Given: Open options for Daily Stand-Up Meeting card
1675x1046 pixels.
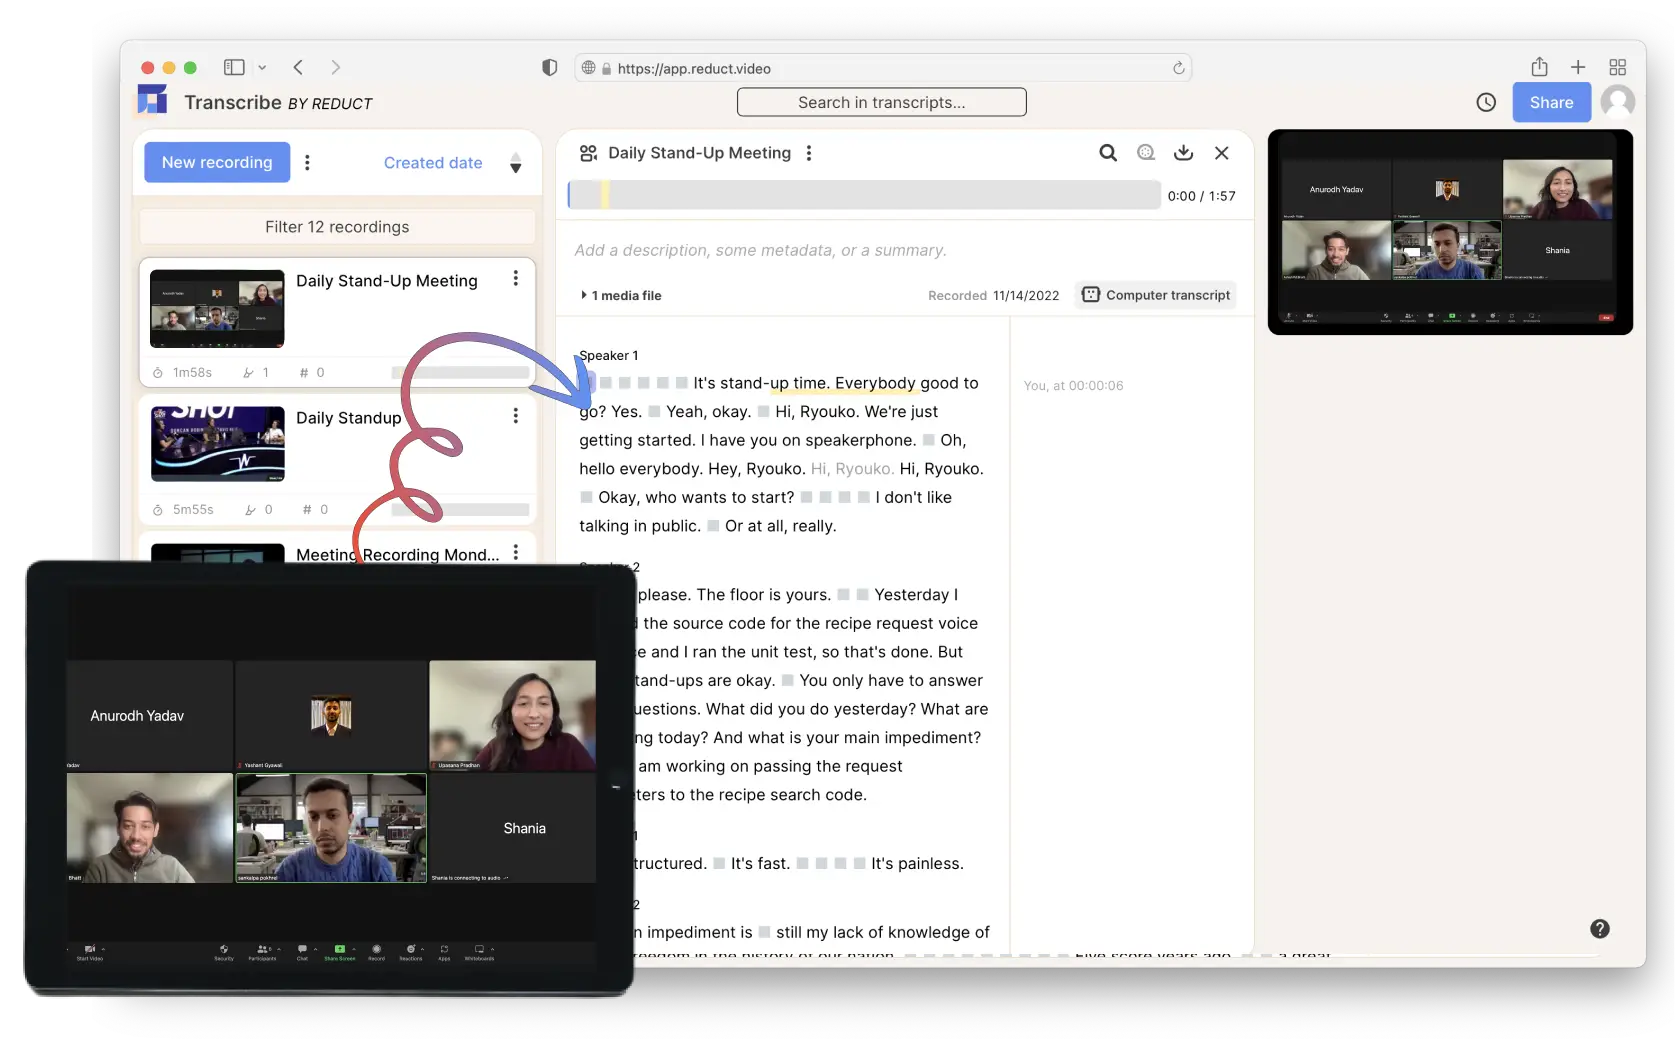Looking at the screenshot, I should [515, 279].
